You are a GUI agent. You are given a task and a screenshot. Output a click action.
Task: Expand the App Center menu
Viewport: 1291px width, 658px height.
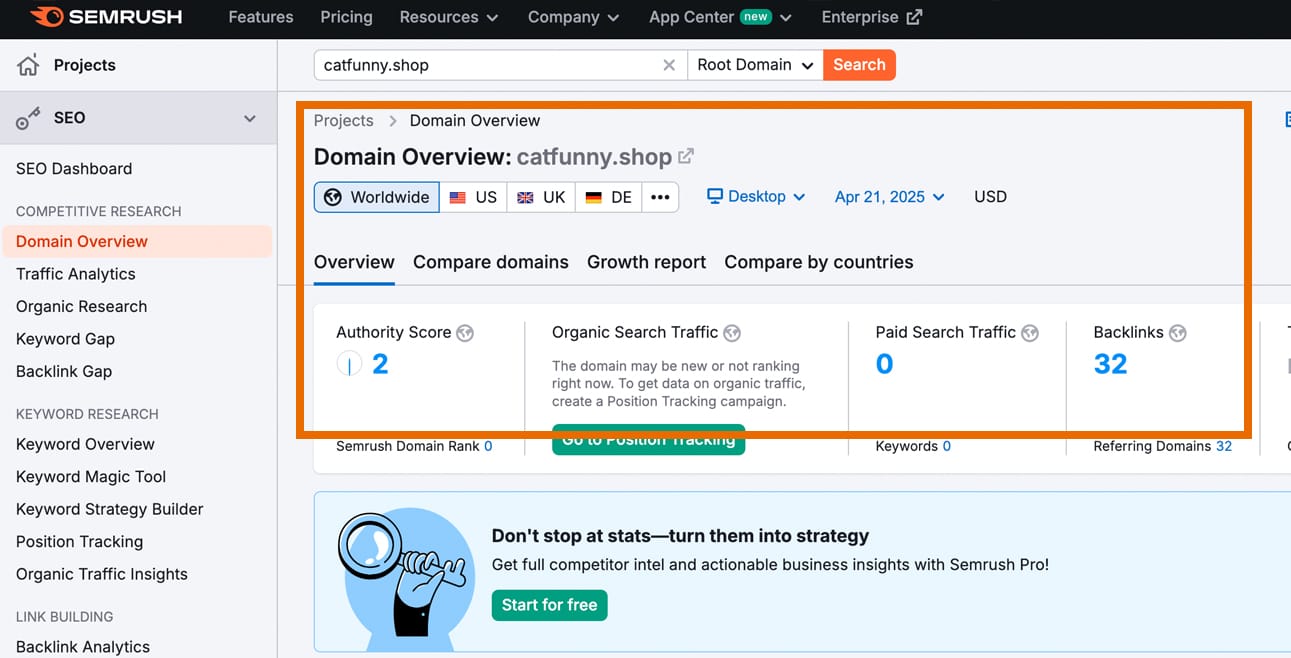click(x=720, y=17)
